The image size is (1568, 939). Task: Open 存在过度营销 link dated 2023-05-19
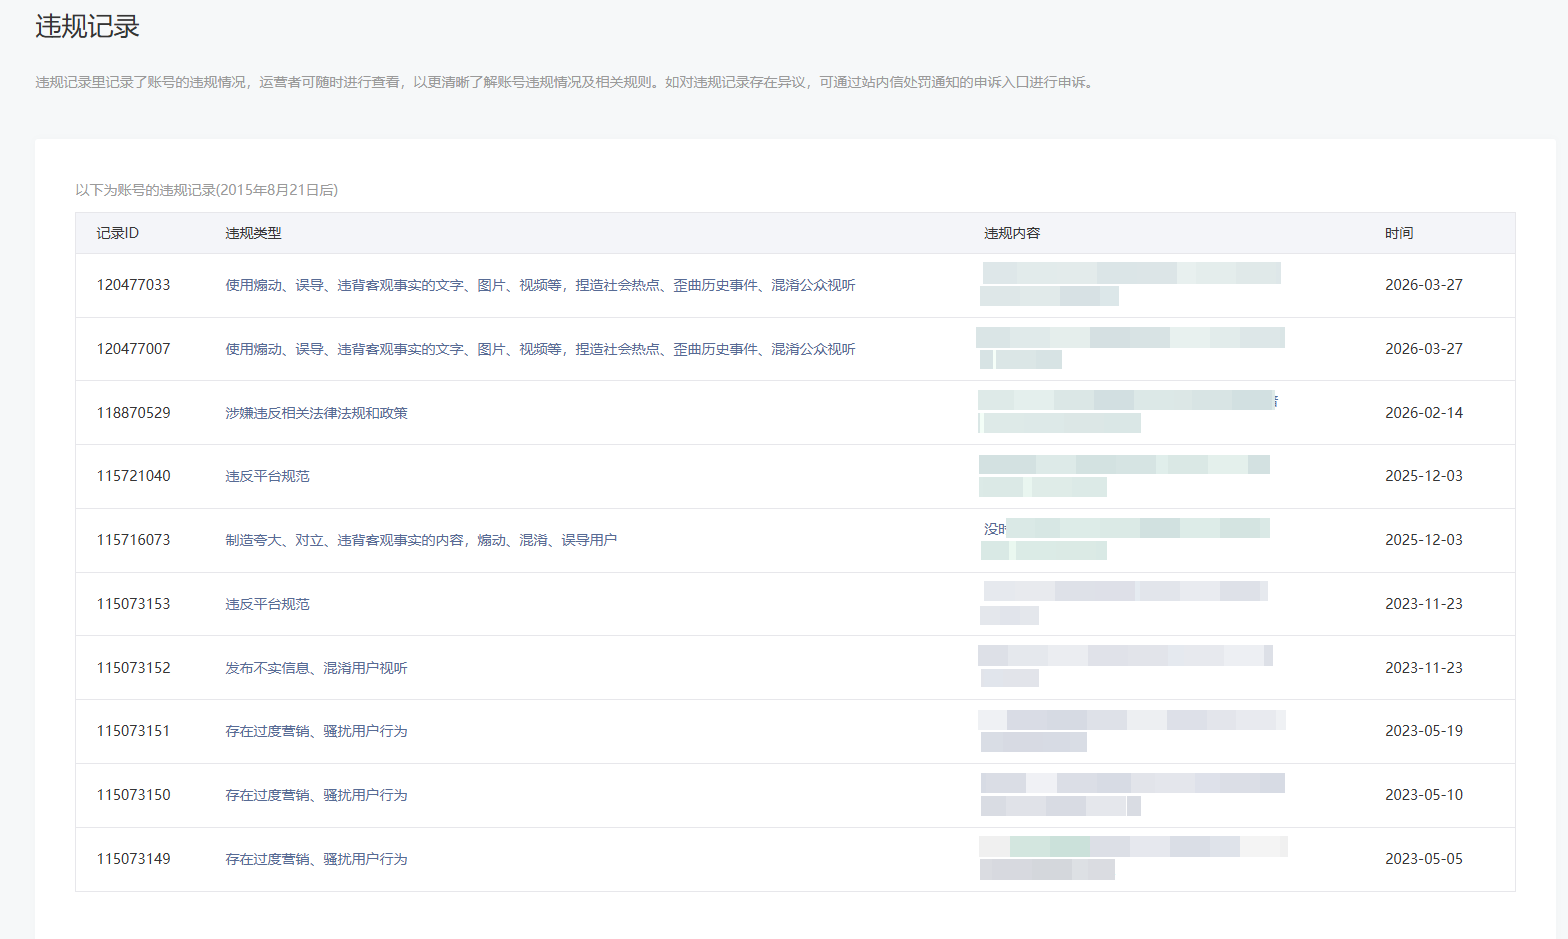click(316, 731)
